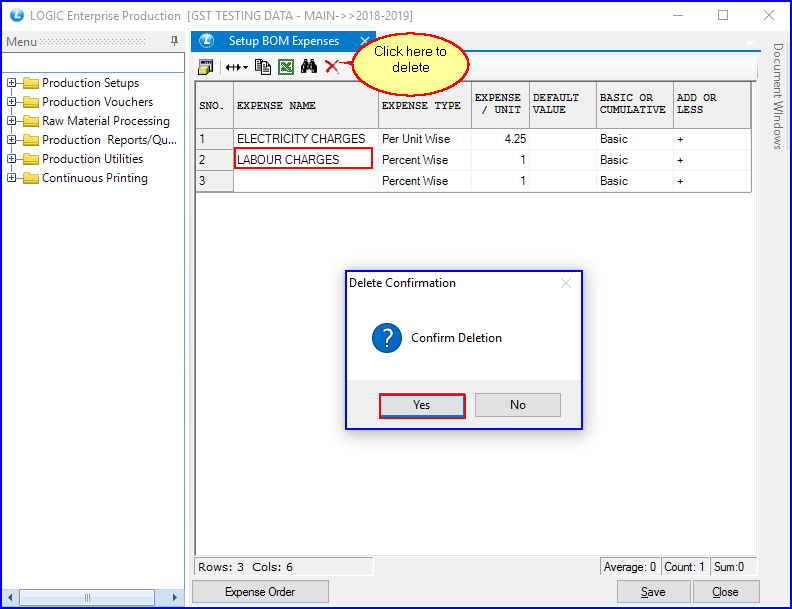Click the Count: 1 status field

click(684, 567)
